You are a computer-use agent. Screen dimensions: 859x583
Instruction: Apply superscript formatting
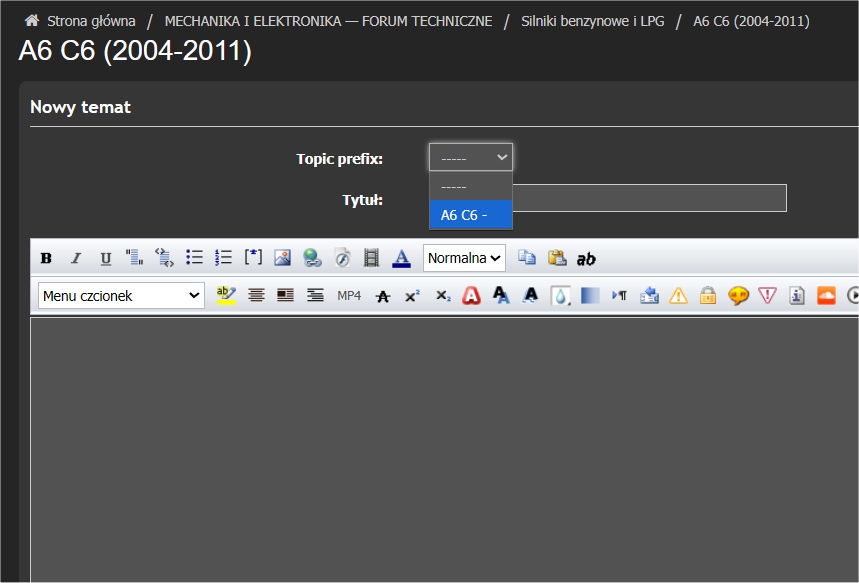(413, 296)
